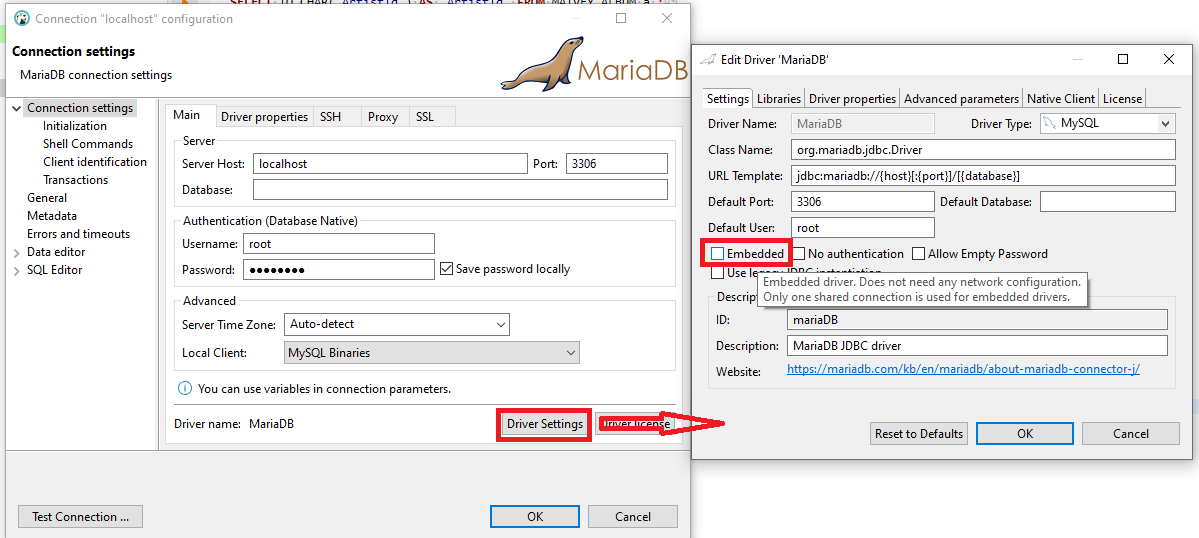Enable the Embedded driver checkbox
This screenshot has width=1199, height=538.
tap(717, 254)
